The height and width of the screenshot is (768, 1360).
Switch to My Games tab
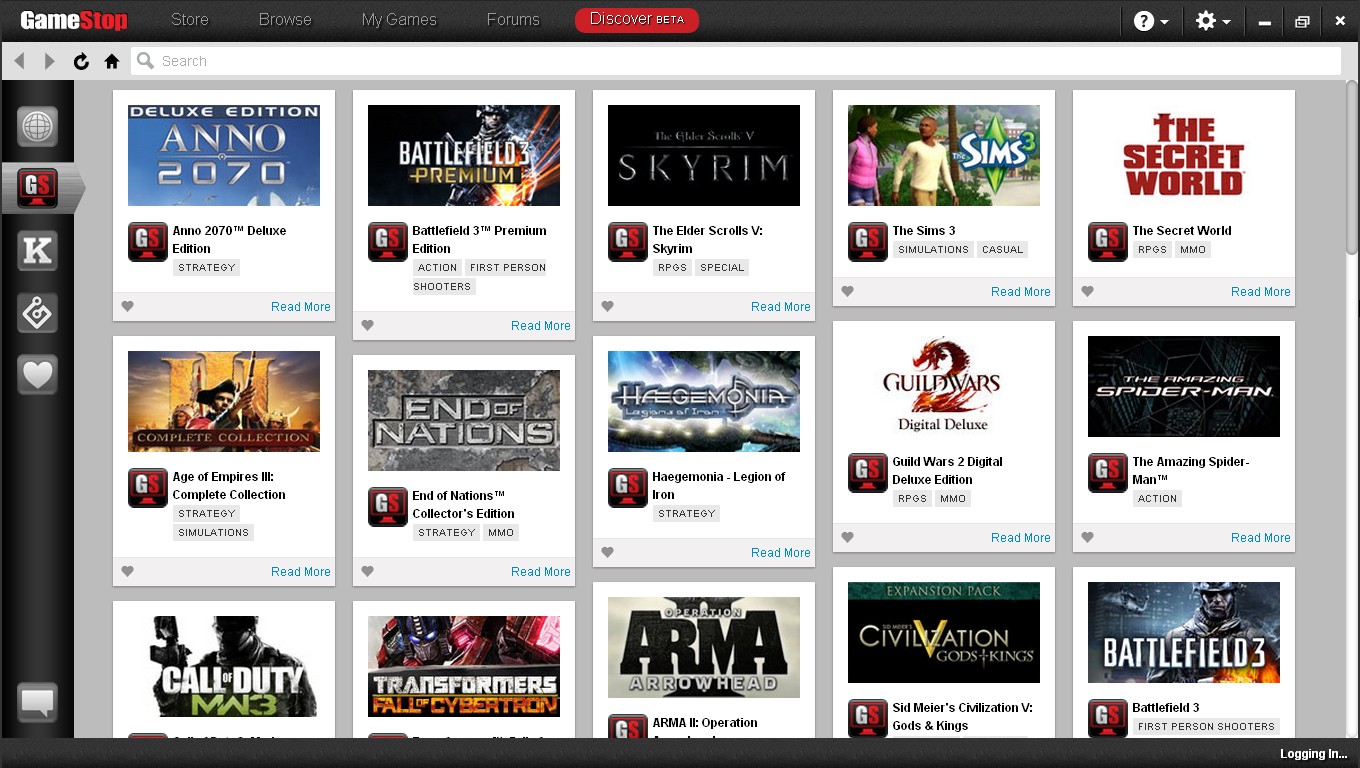pos(399,19)
